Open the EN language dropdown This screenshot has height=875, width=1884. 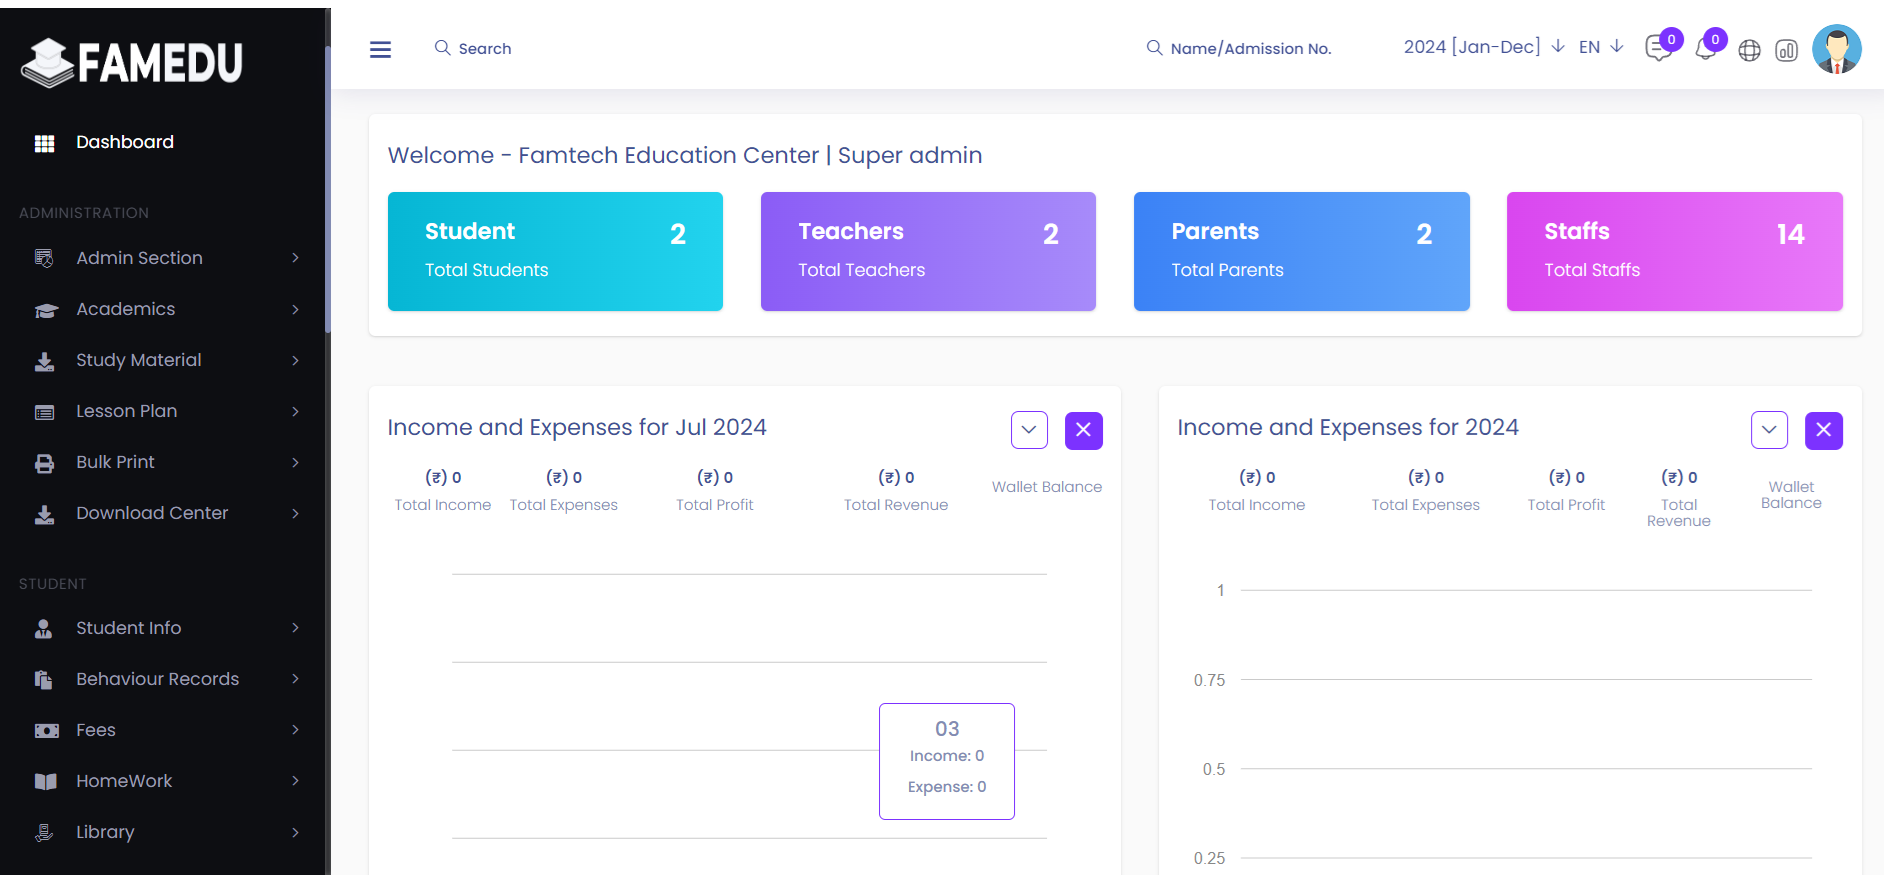click(x=1600, y=47)
